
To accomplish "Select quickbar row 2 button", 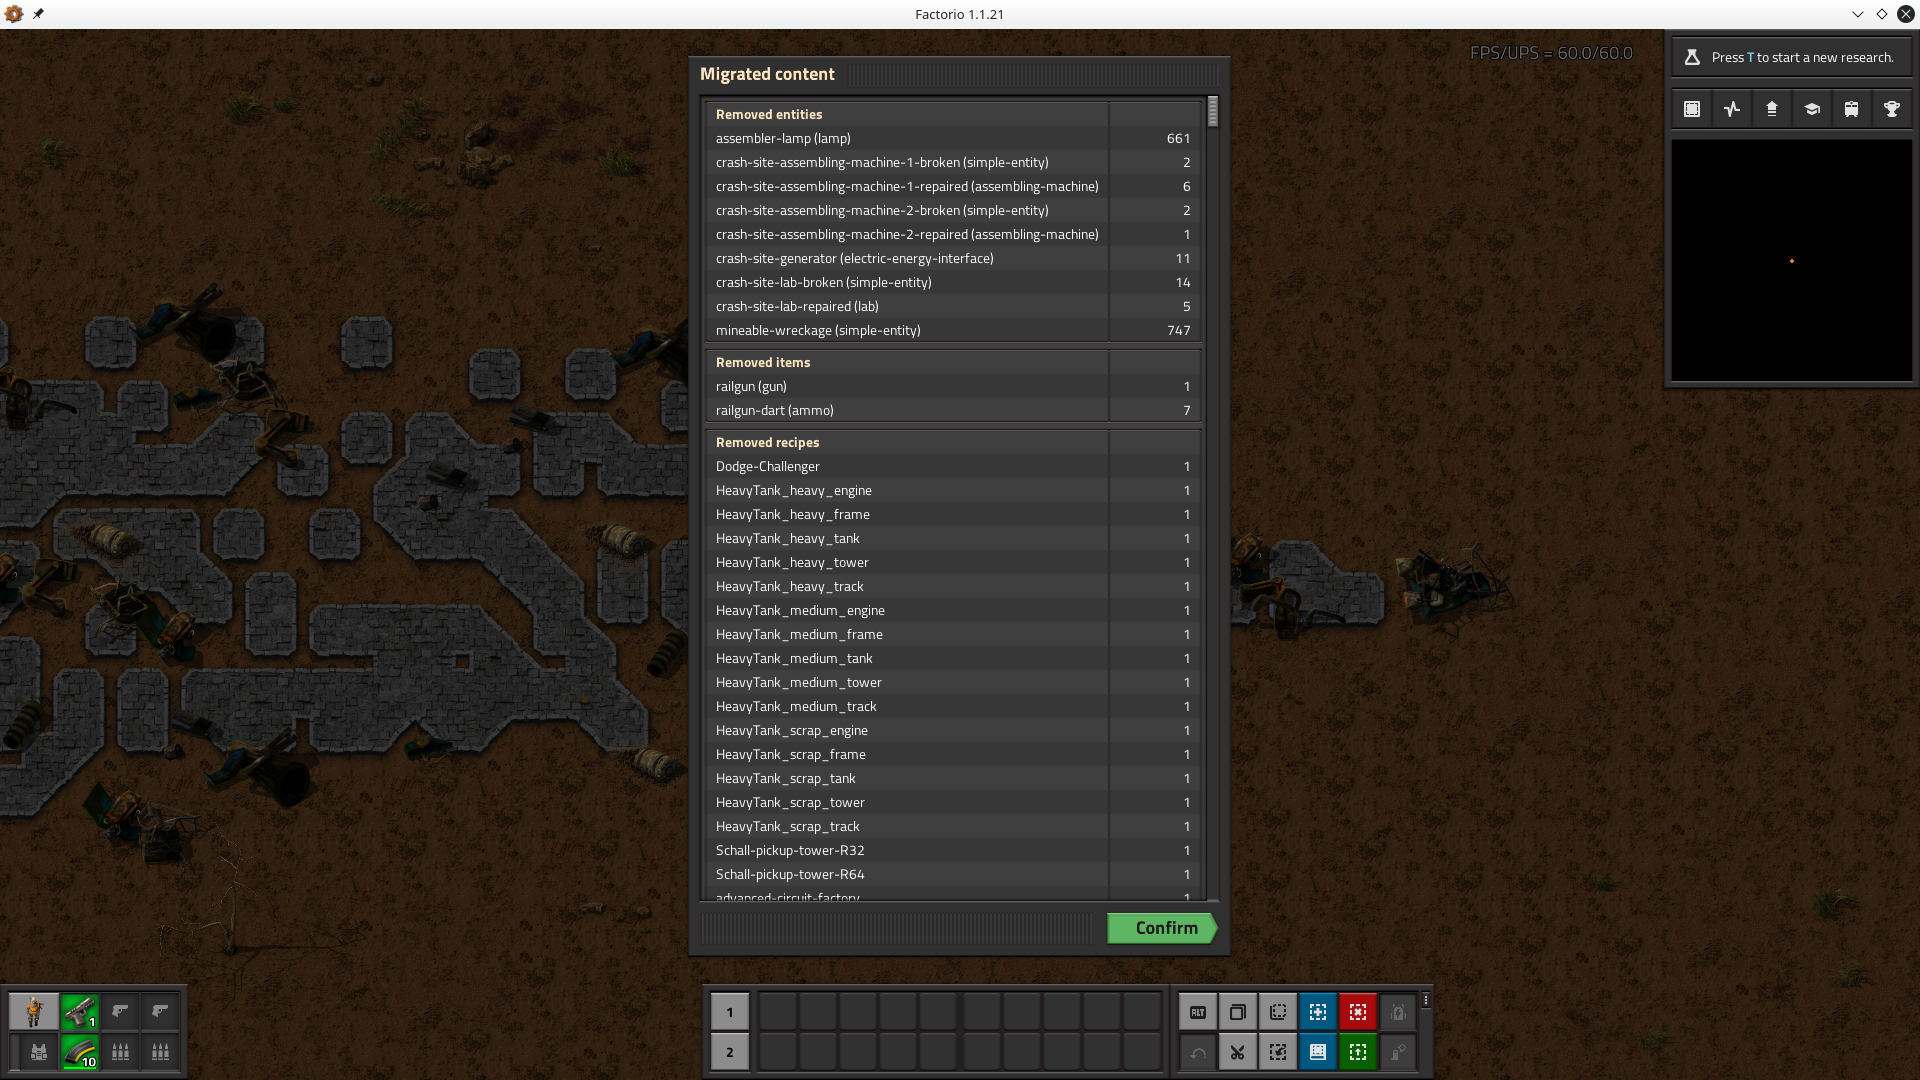I will (730, 1052).
